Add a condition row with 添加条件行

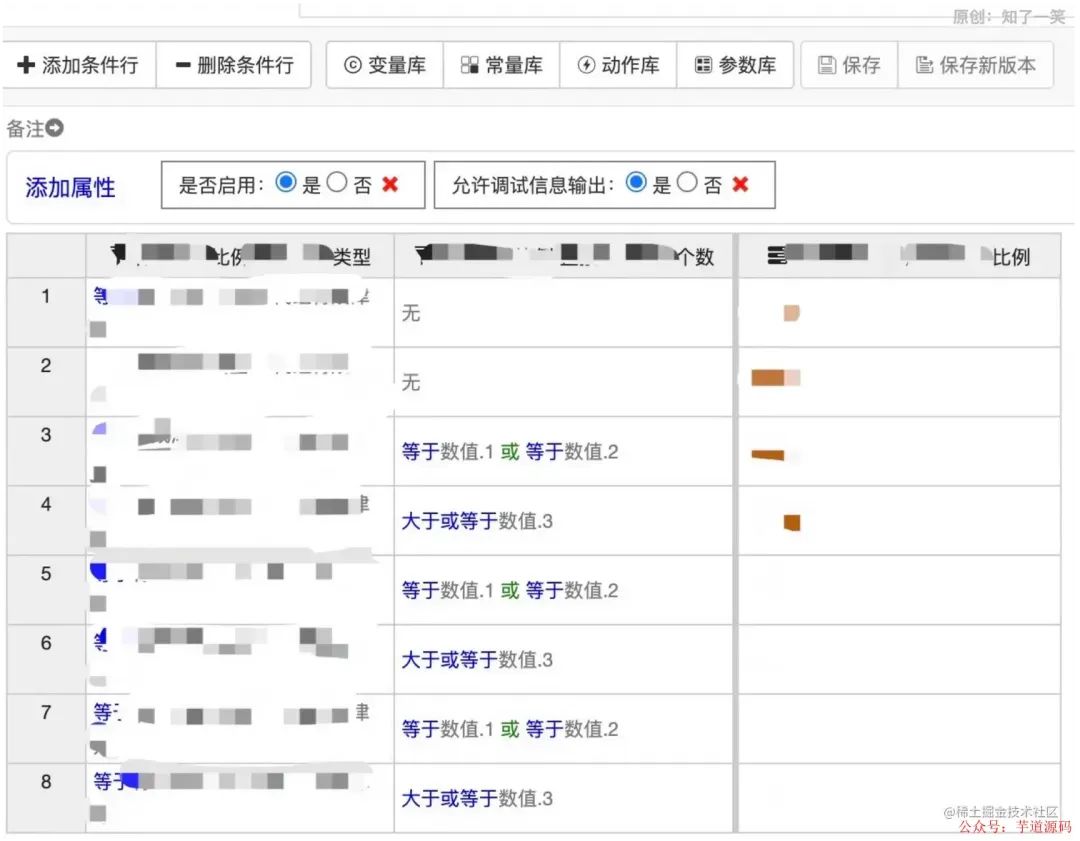(x=78, y=64)
